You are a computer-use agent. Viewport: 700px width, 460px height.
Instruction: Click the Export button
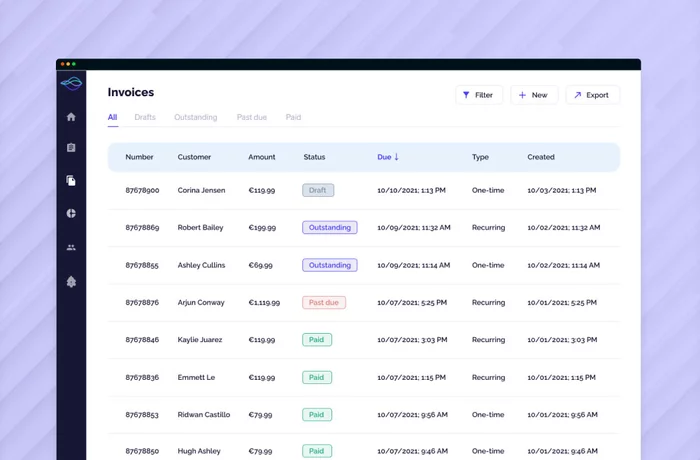click(592, 95)
